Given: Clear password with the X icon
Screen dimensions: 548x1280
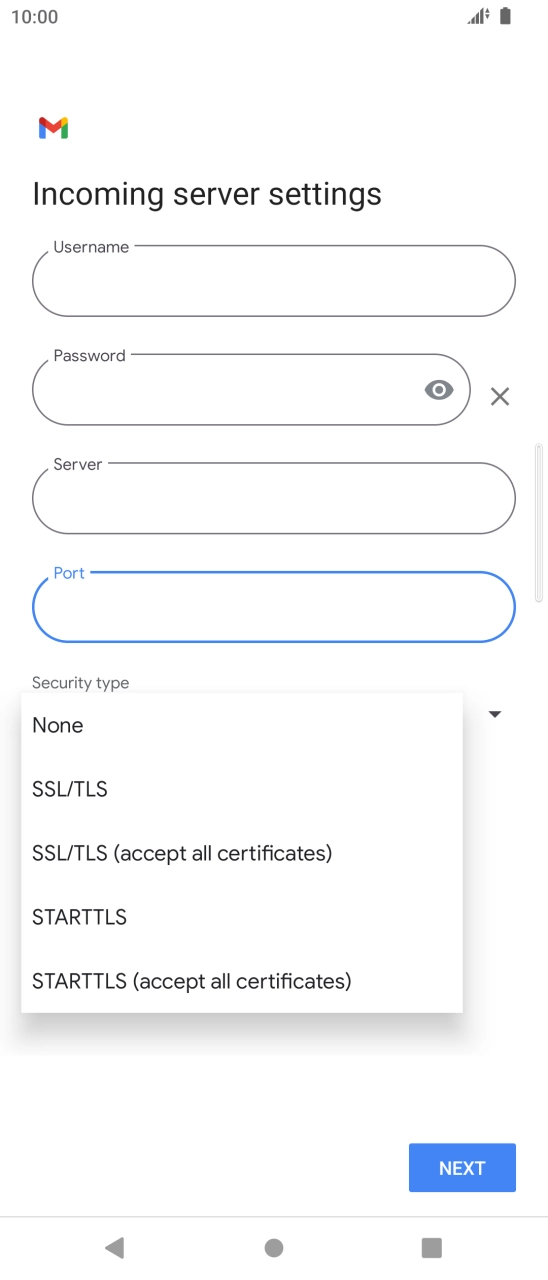Looking at the screenshot, I should pyautogui.click(x=500, y=396).
